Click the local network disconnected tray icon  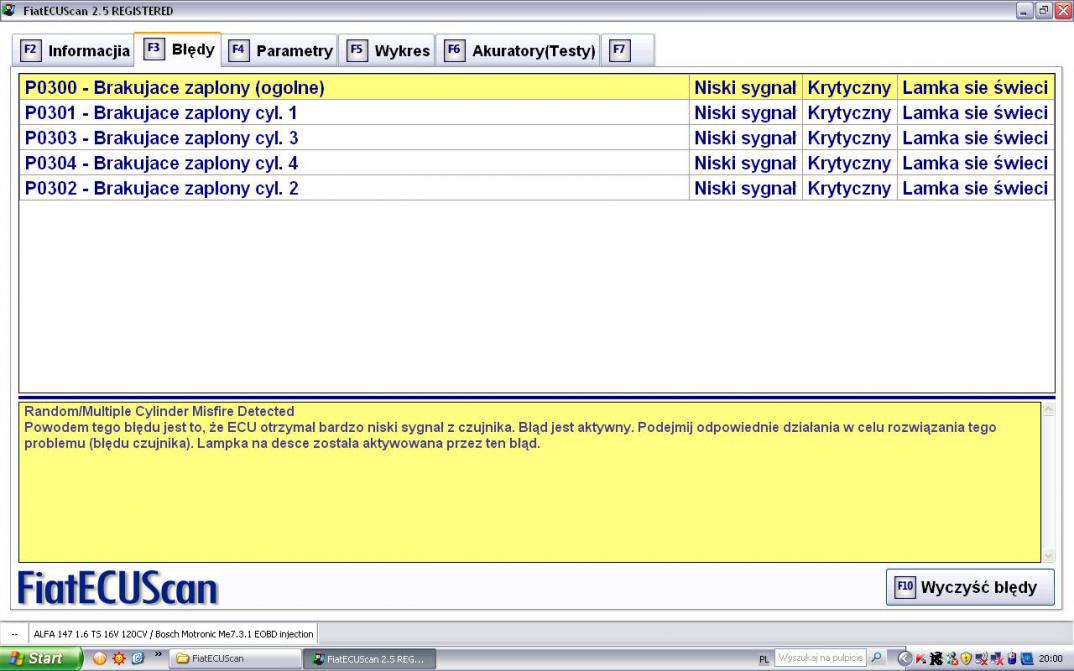click(x=997, y=659)
